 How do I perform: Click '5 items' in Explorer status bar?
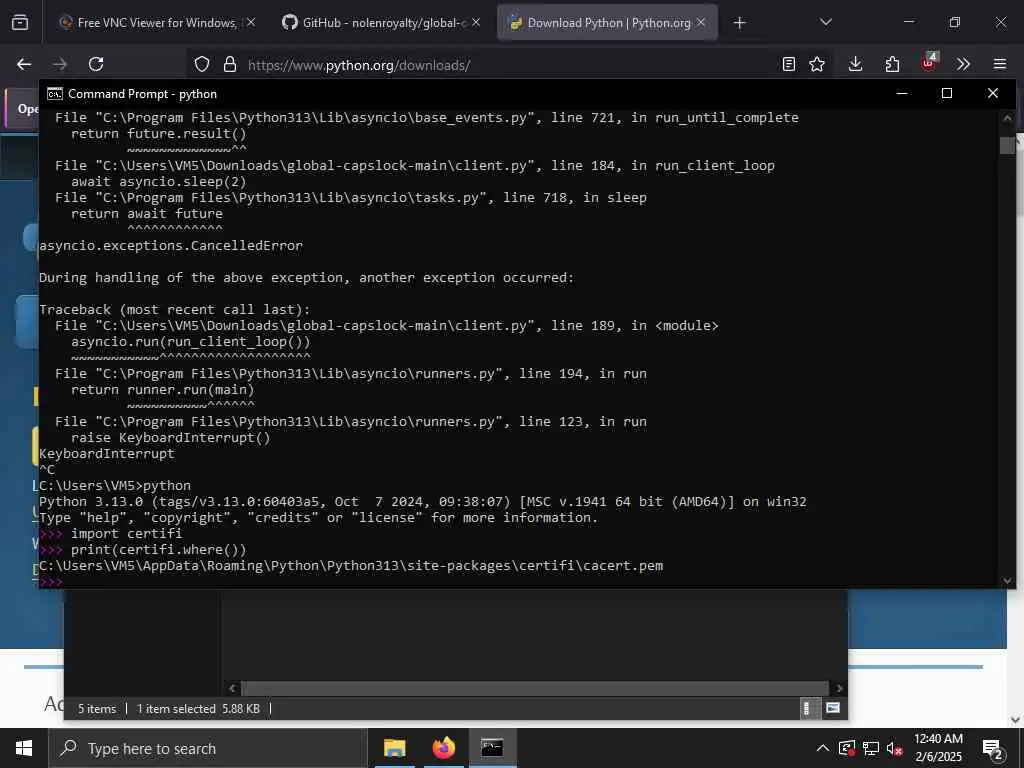[97, 709]
